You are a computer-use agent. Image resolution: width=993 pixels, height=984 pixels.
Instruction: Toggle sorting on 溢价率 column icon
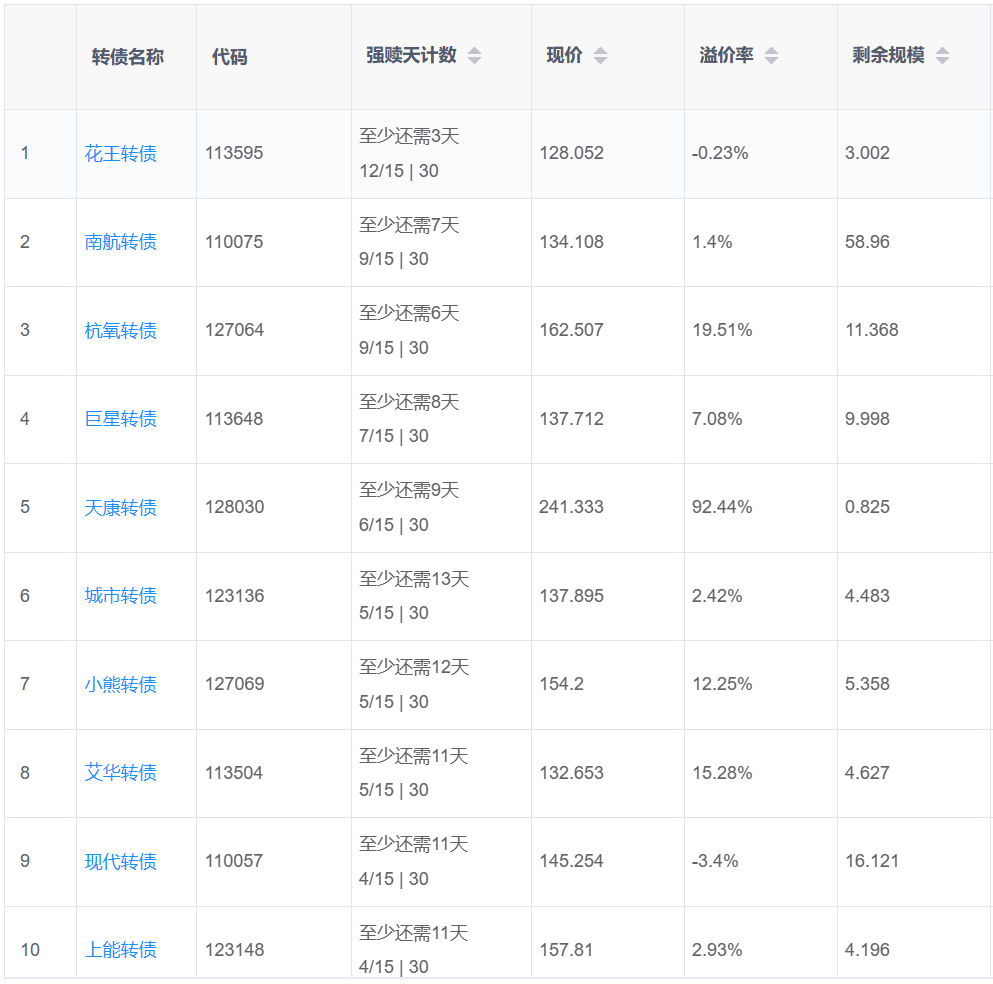(771, 56)
